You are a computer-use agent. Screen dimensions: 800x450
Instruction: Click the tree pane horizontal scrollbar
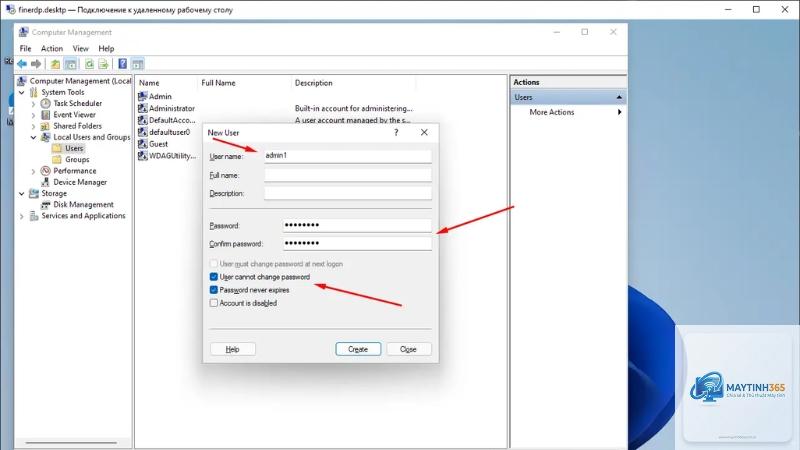tap(71, 442)
